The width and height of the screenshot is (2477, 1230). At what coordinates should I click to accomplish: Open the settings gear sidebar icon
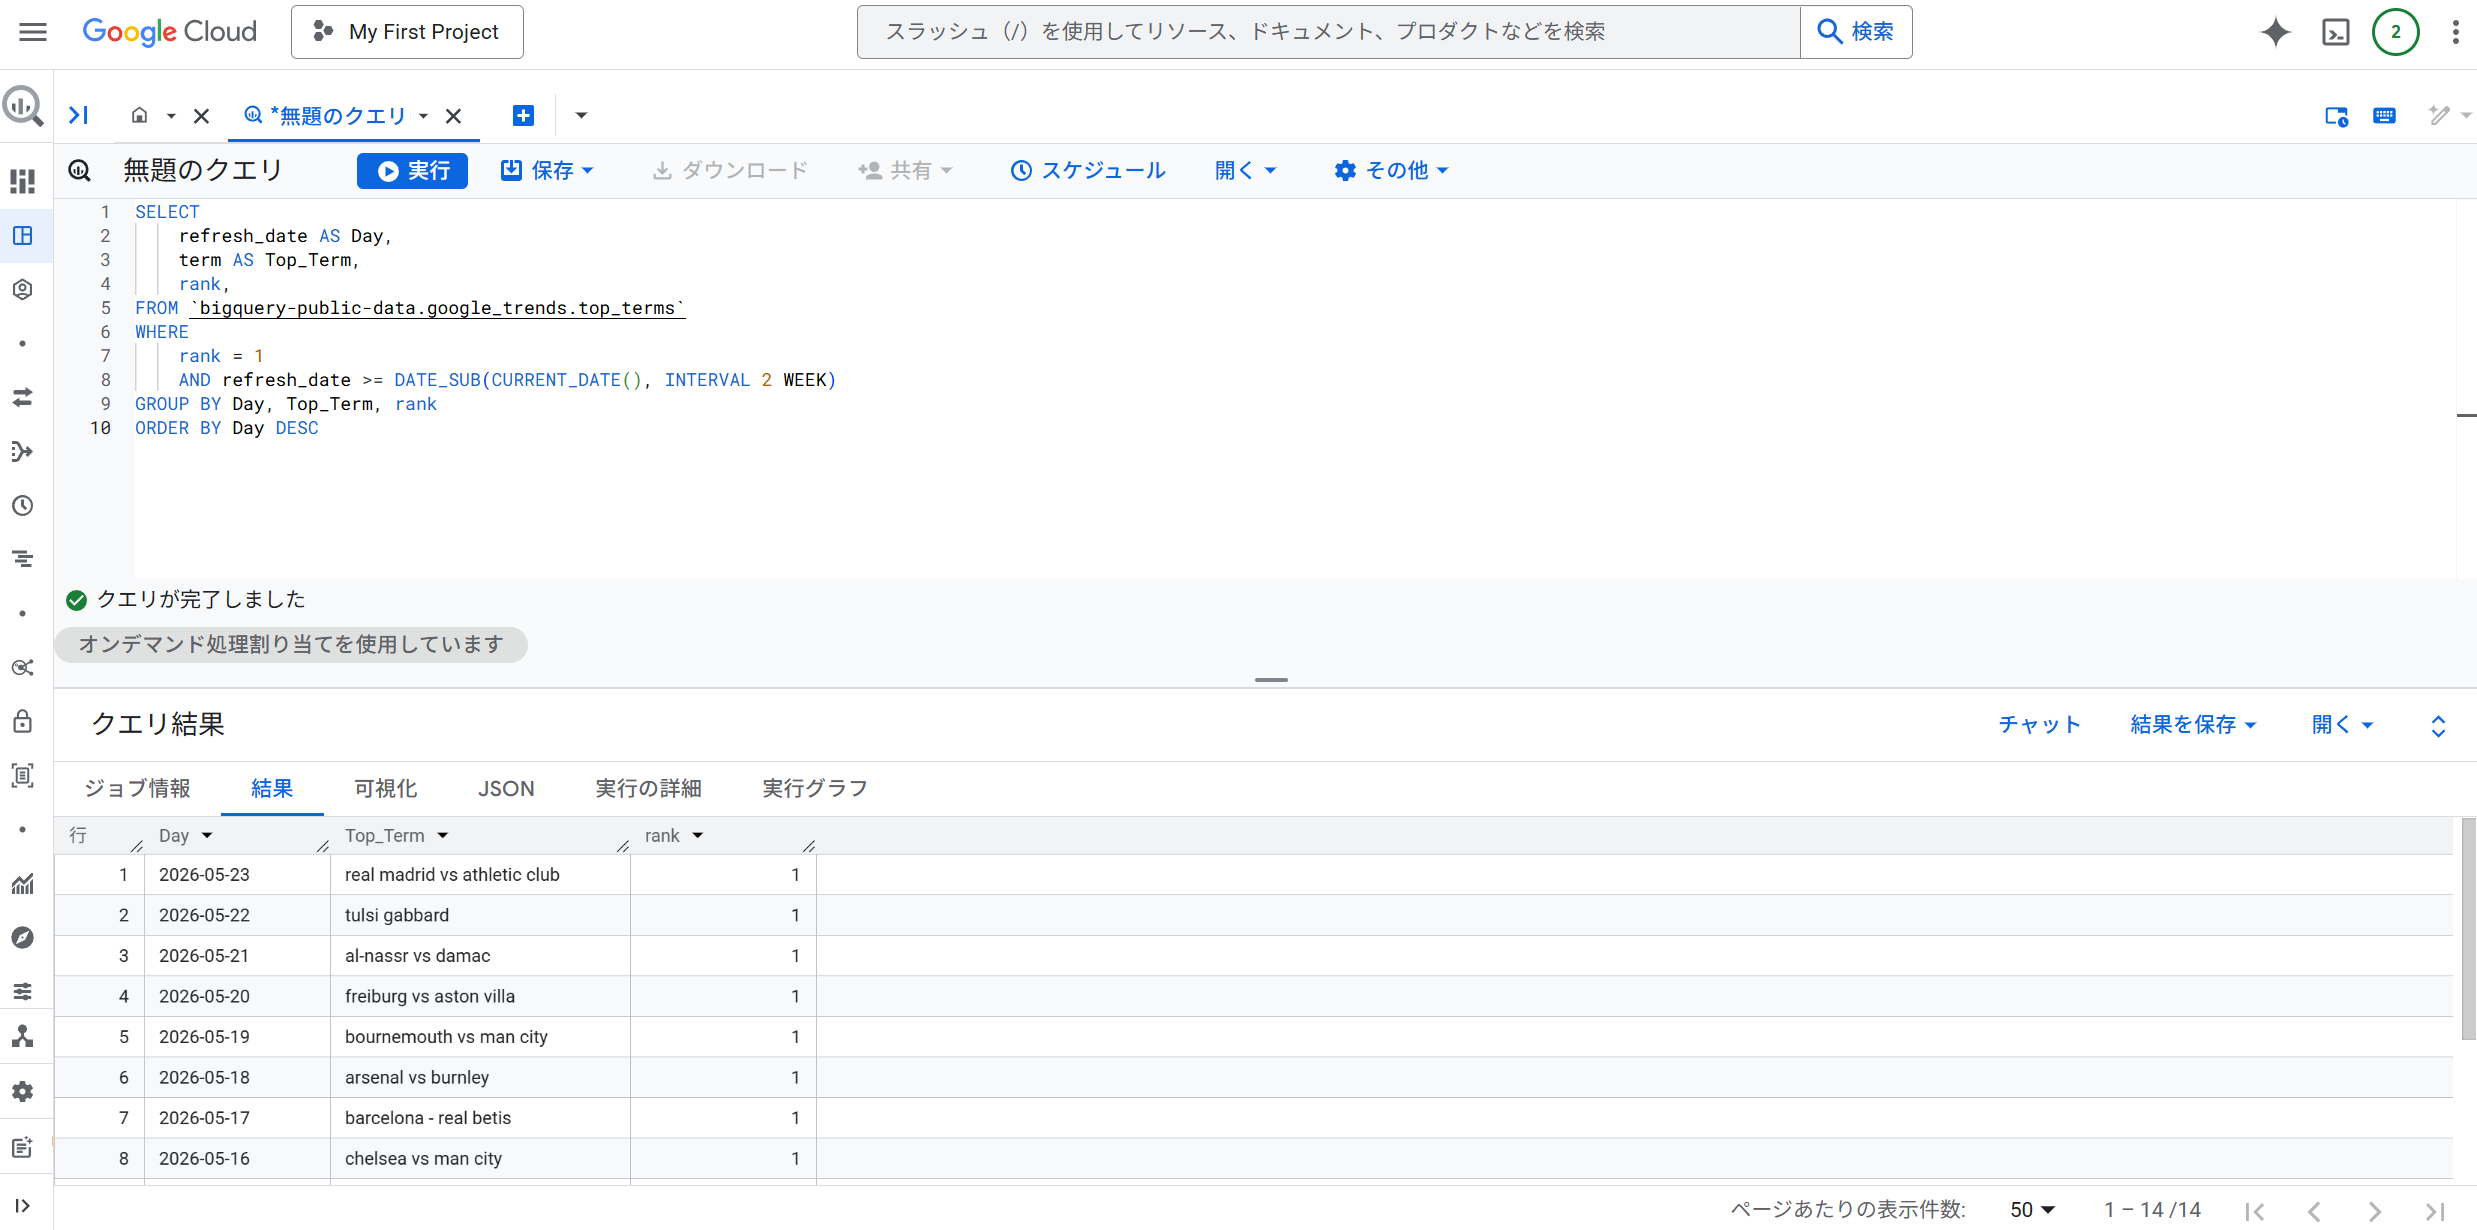[x=22, y=1092]
